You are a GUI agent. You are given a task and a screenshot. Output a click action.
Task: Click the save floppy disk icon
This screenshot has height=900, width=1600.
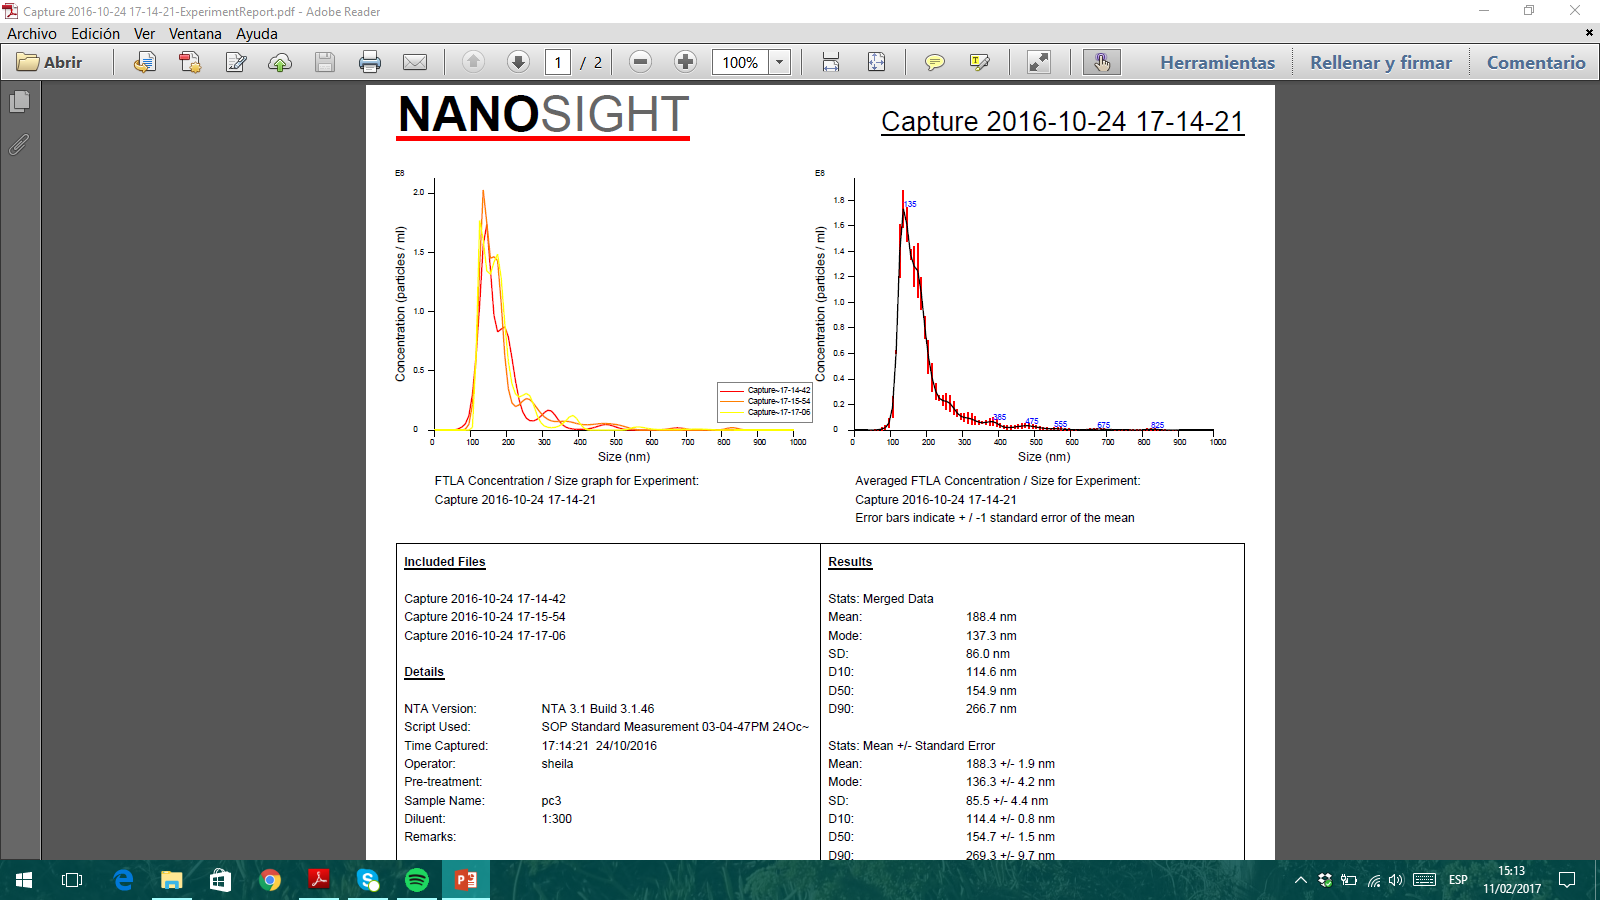click(325, 62)
